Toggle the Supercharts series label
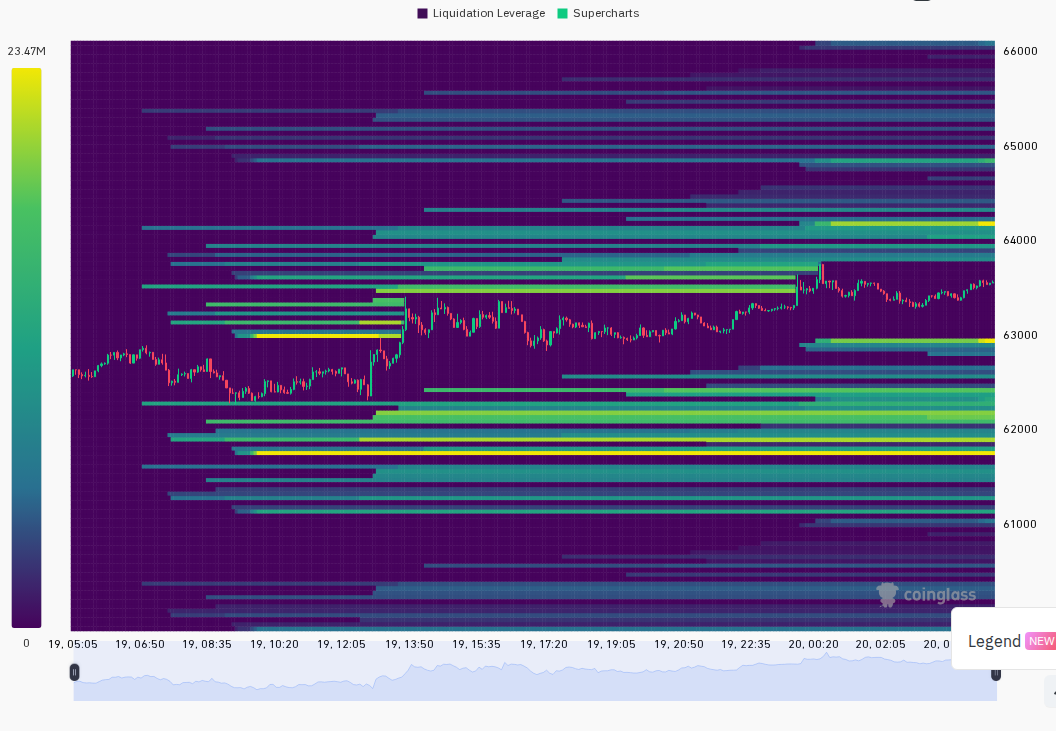 pyautogui.click(x=606, y=13)
